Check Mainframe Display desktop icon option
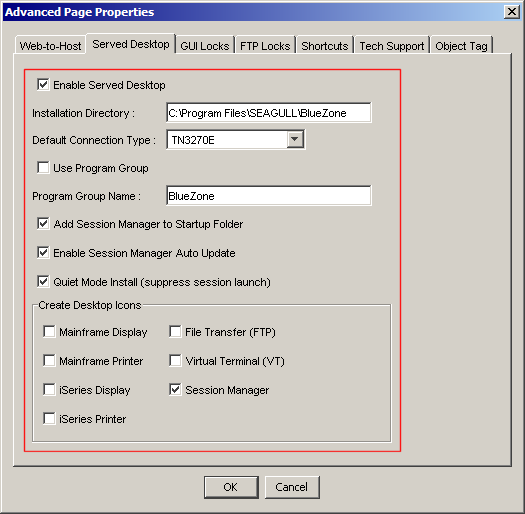Screen dimensions: 525x514 pos(49,332)
